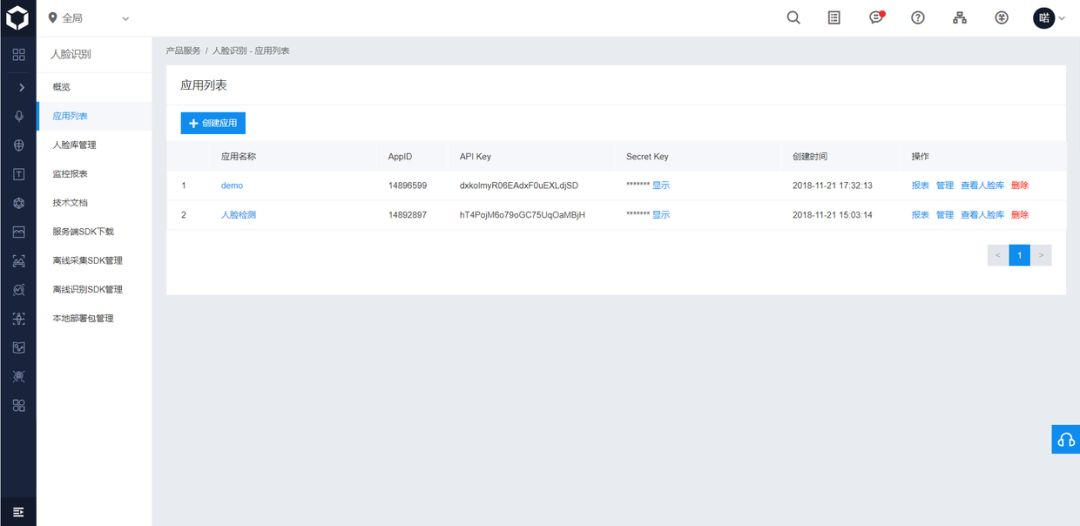Click 查看人脸库 for the demo row
The height and width of the screenshot is (526, 1080).
(982, 186)
